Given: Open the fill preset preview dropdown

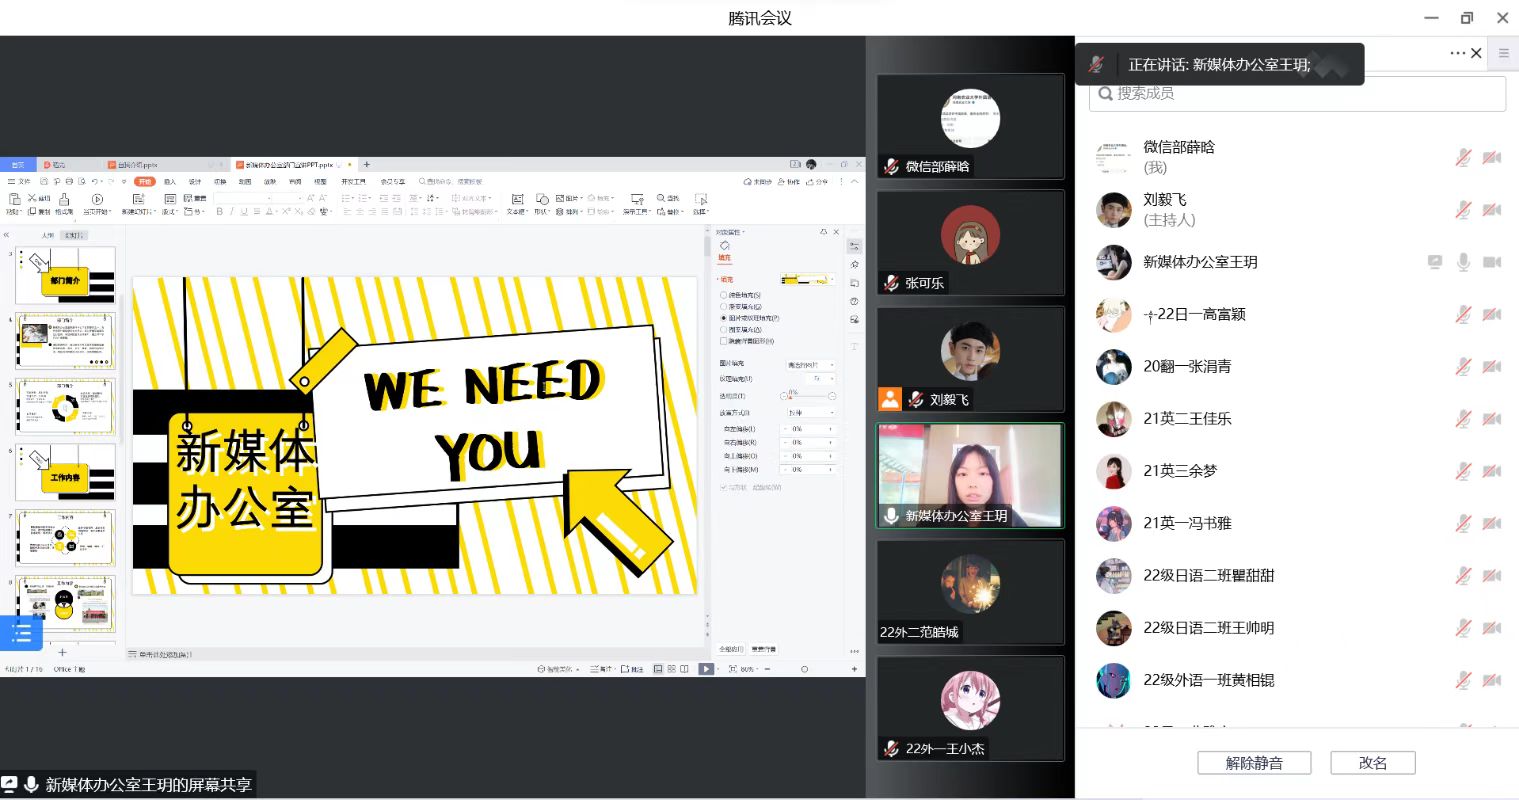Looking at the screenshot, I should click(x=808, y=280).
